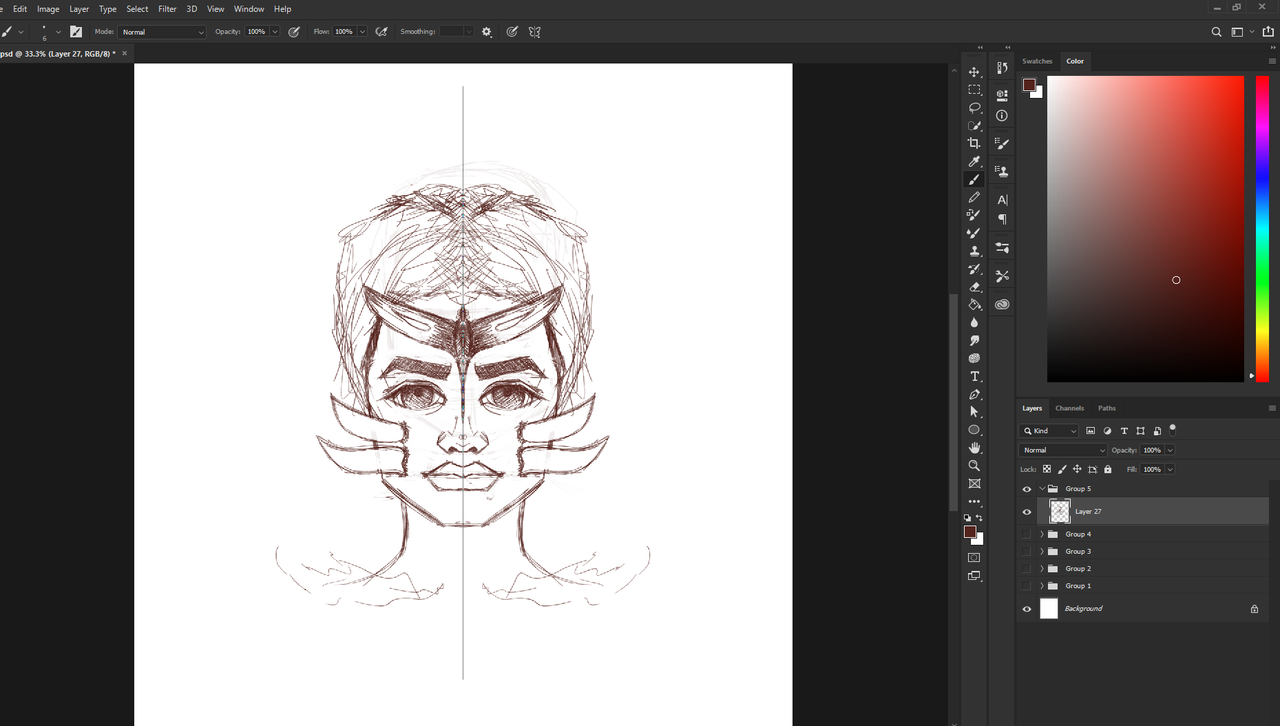
Task: Select the Clone Stamp tool
Action: point(974,251)
